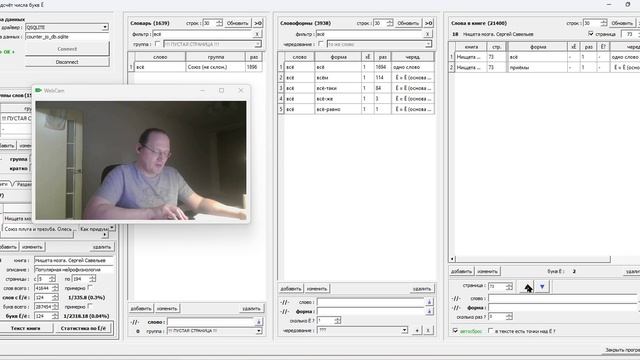Open the группа dropdown at Словарь bottom
Screen dimensions: 640x360
point(259,331)
